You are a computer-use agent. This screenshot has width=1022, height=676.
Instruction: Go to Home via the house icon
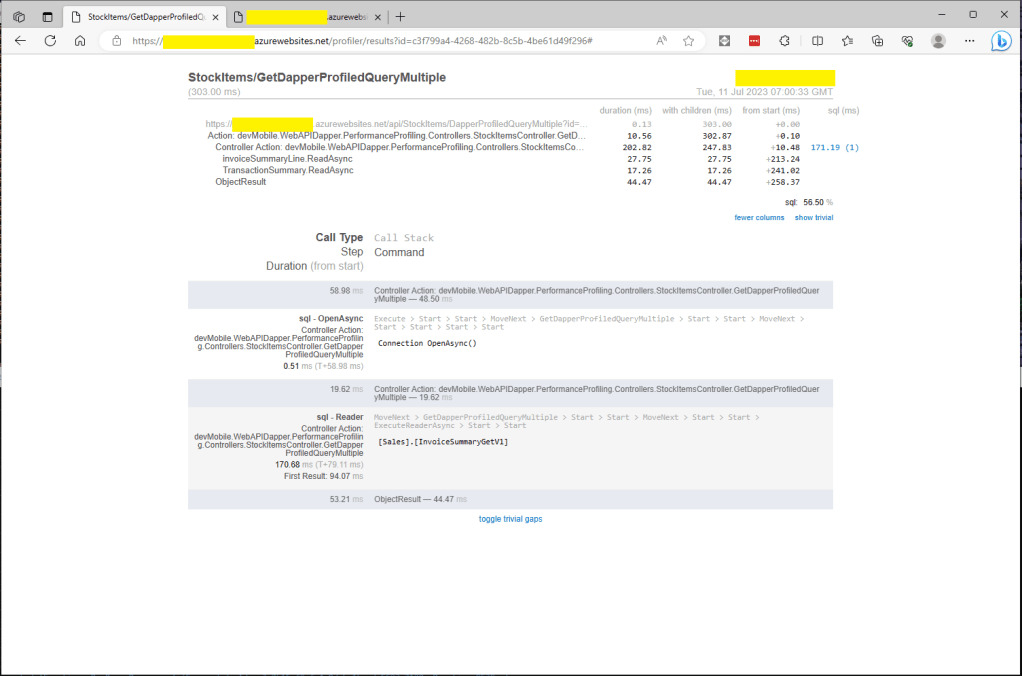pos(80,41)
